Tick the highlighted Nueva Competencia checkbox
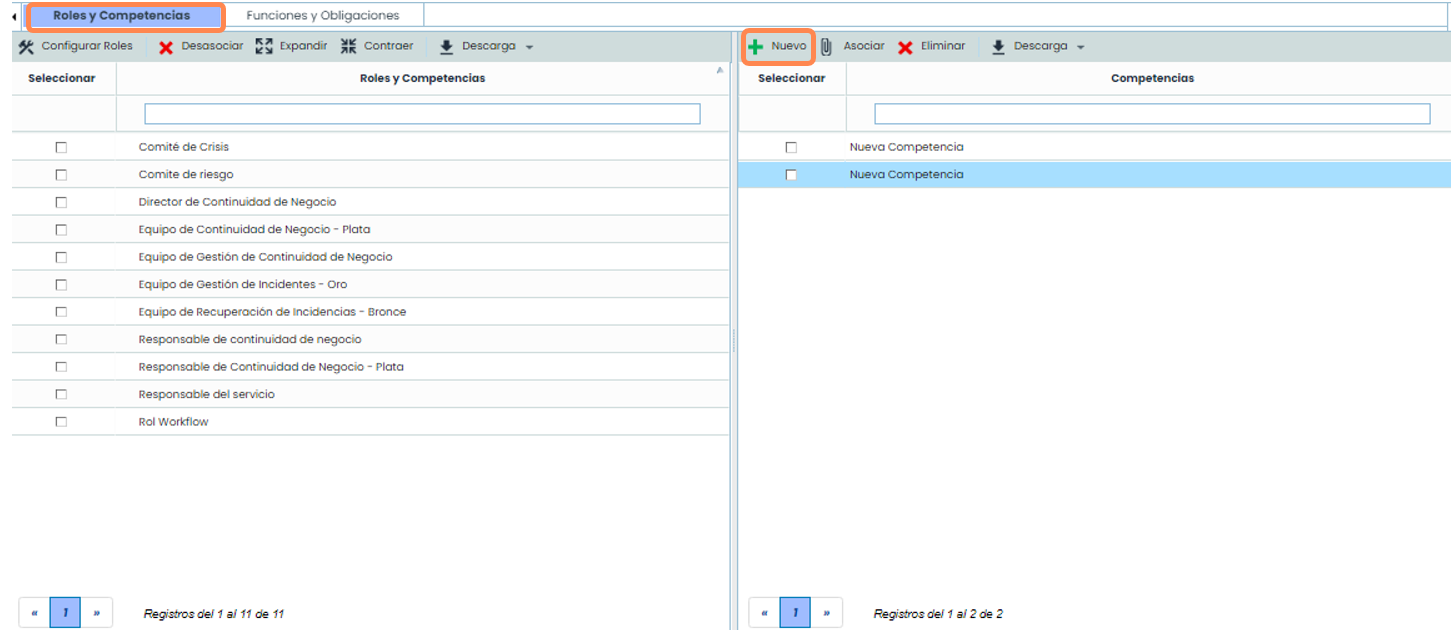 (x=791, y=175)
